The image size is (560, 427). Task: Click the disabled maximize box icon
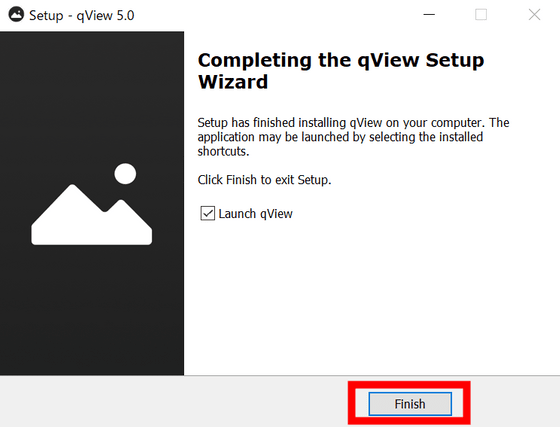[x=481, y=15]
